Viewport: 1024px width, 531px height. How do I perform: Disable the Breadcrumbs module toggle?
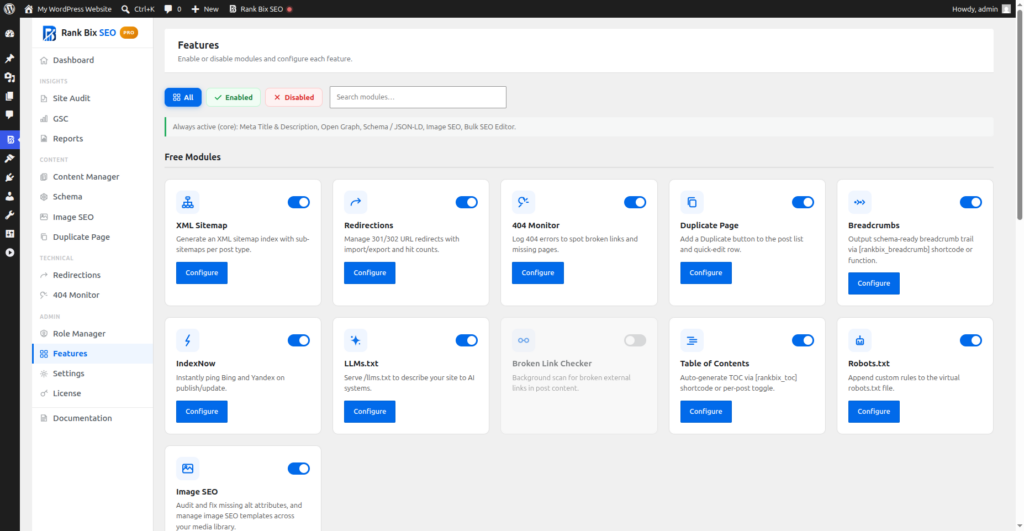pos(970,202)
